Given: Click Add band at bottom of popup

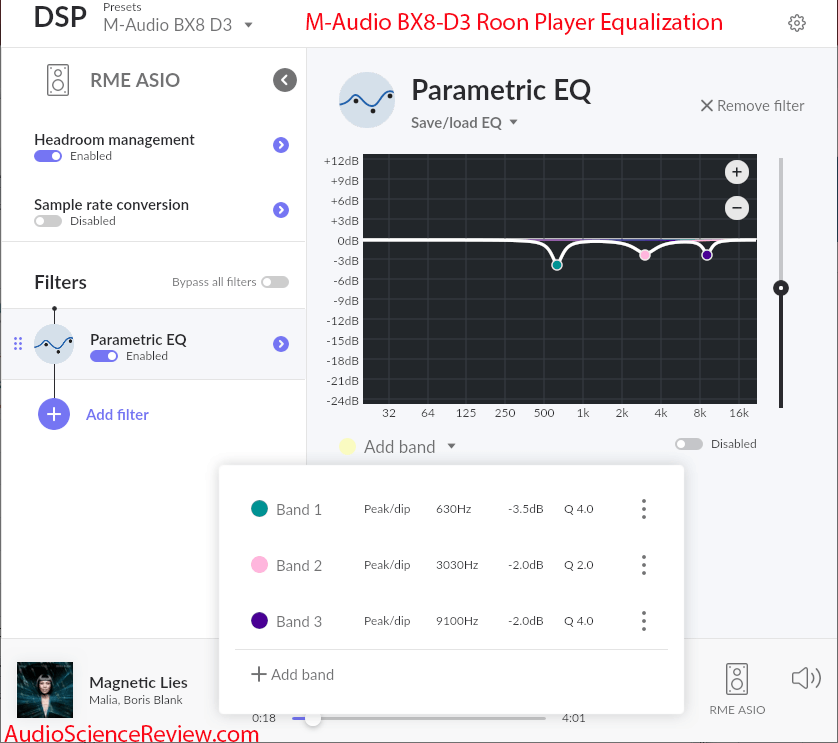Looking at the screenshot, I should tap(292, 675).
